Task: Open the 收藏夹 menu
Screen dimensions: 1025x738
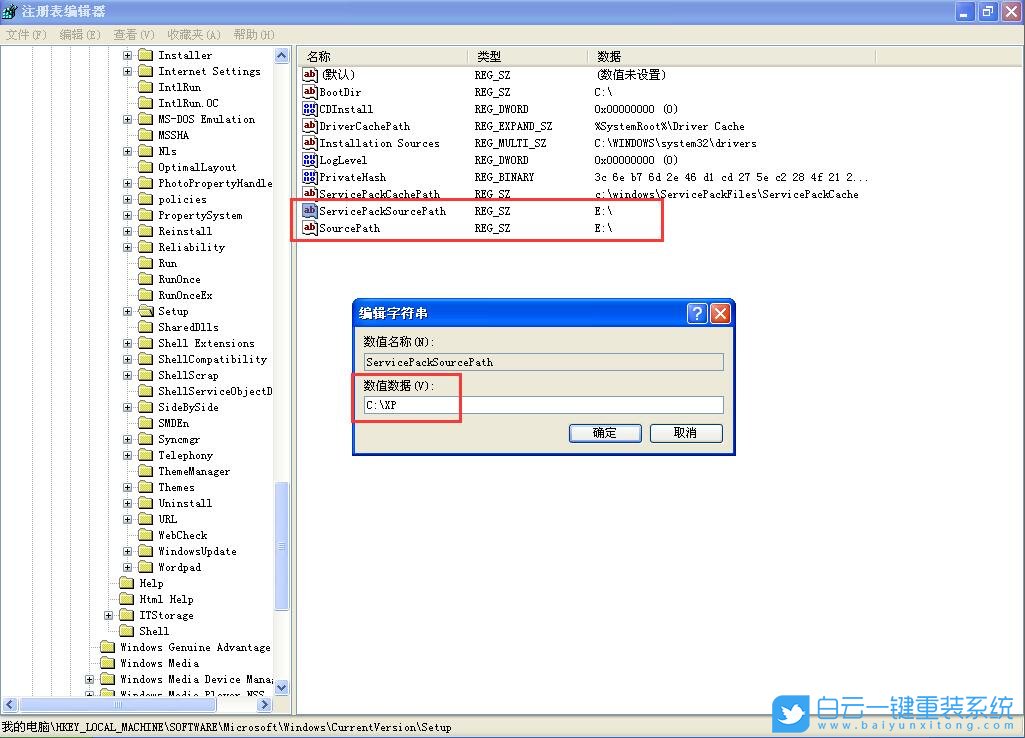Action: point(192,34)
